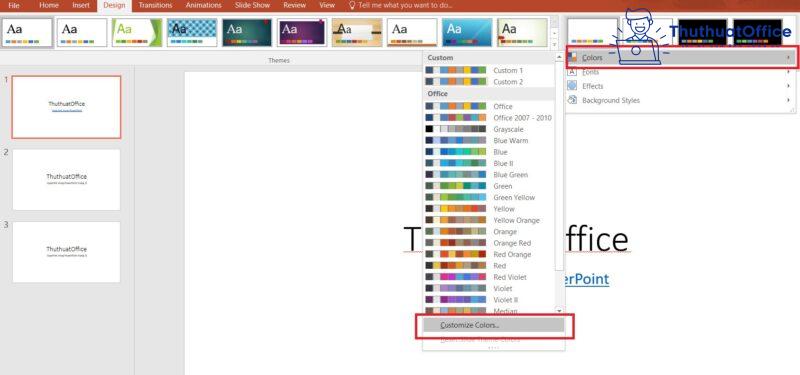This screenshot has height=375, width=800.
Task: Select slide 2 thumbnail in panel
Action: (x=66, y=180)
